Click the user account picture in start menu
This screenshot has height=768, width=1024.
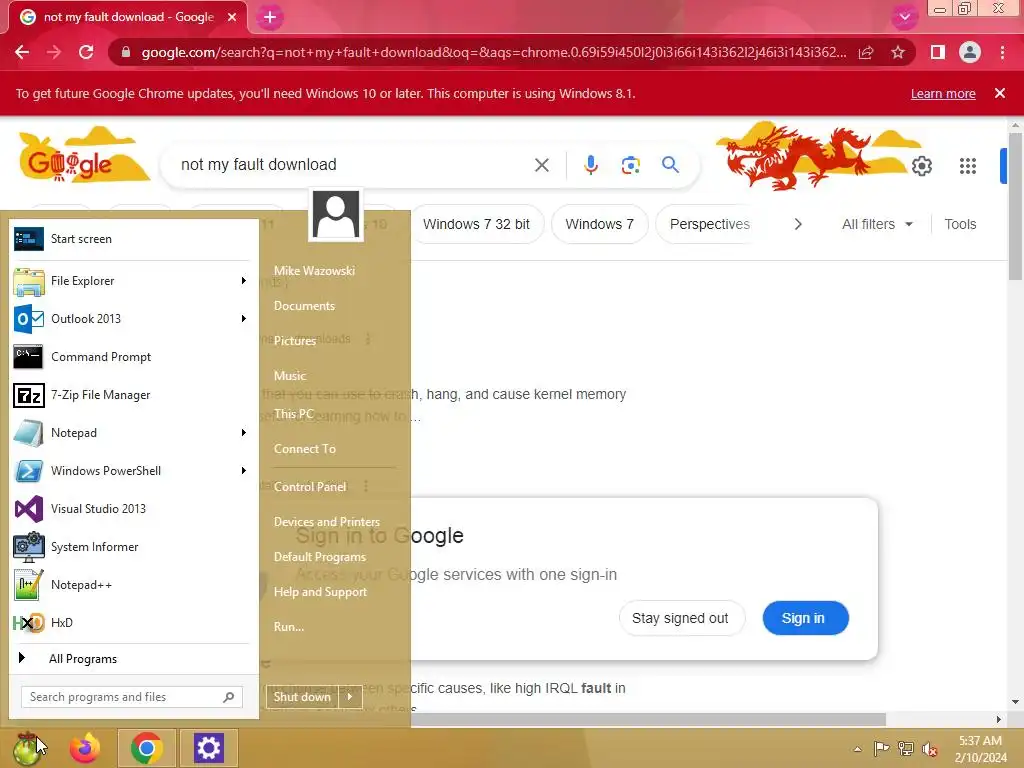pyautogui.click(x=336, y=215)
